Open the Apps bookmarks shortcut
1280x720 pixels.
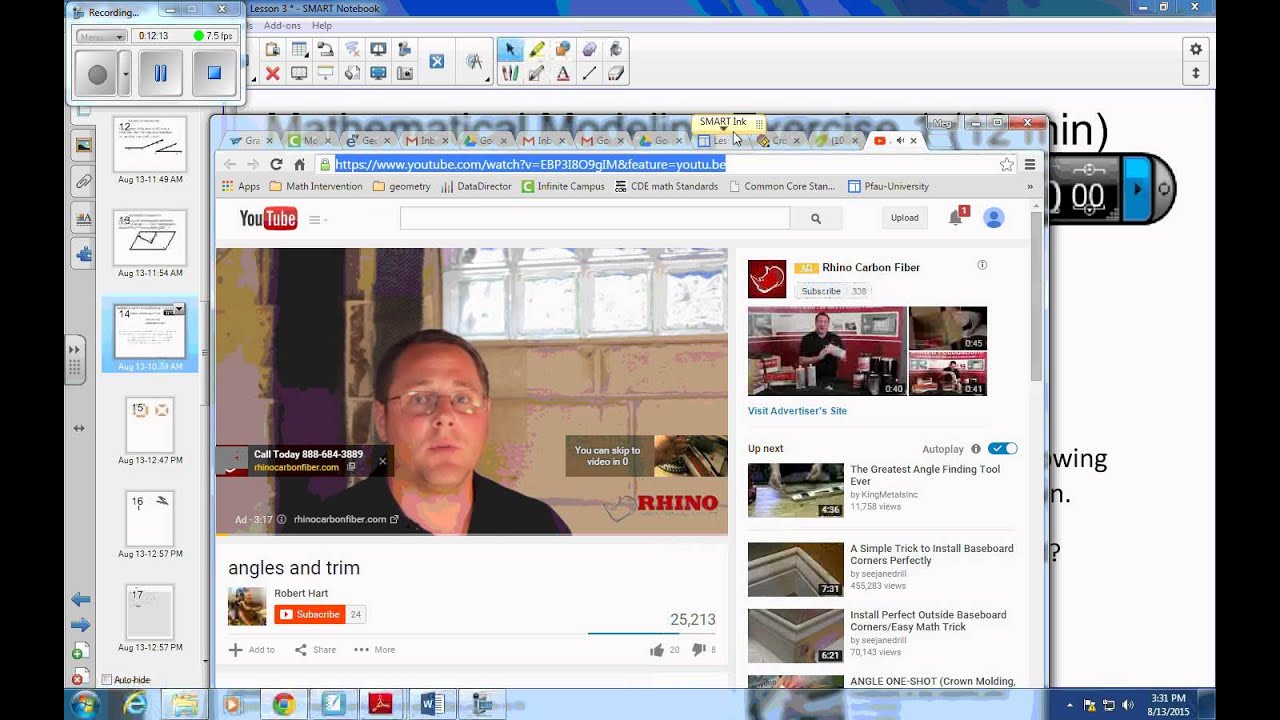[x=241, y=186]
